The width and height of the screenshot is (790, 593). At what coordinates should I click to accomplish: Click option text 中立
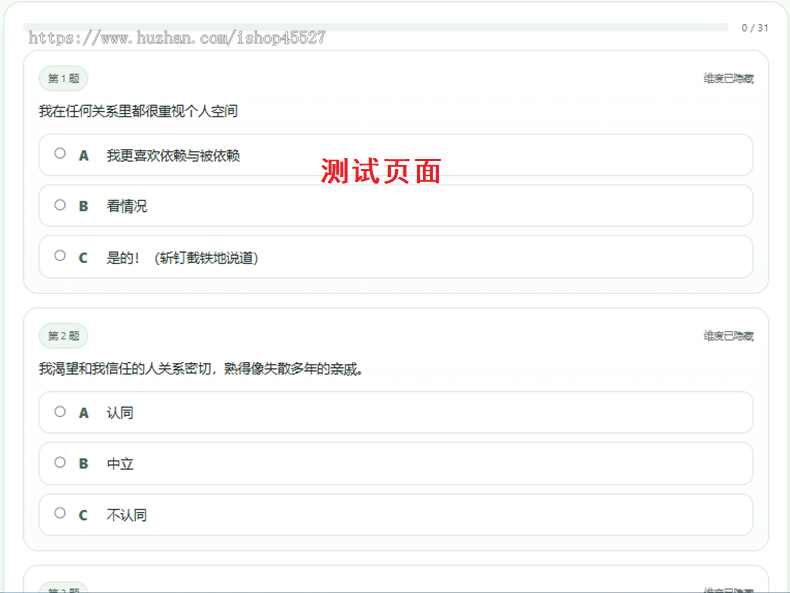(120, 464)
